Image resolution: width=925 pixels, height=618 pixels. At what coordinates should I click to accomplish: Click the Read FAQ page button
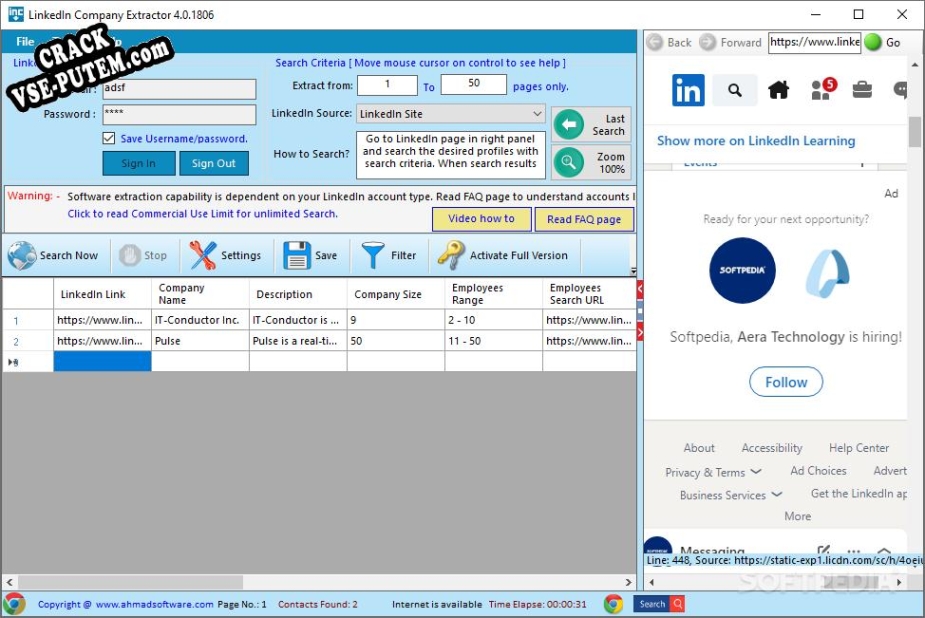(584, 219)
